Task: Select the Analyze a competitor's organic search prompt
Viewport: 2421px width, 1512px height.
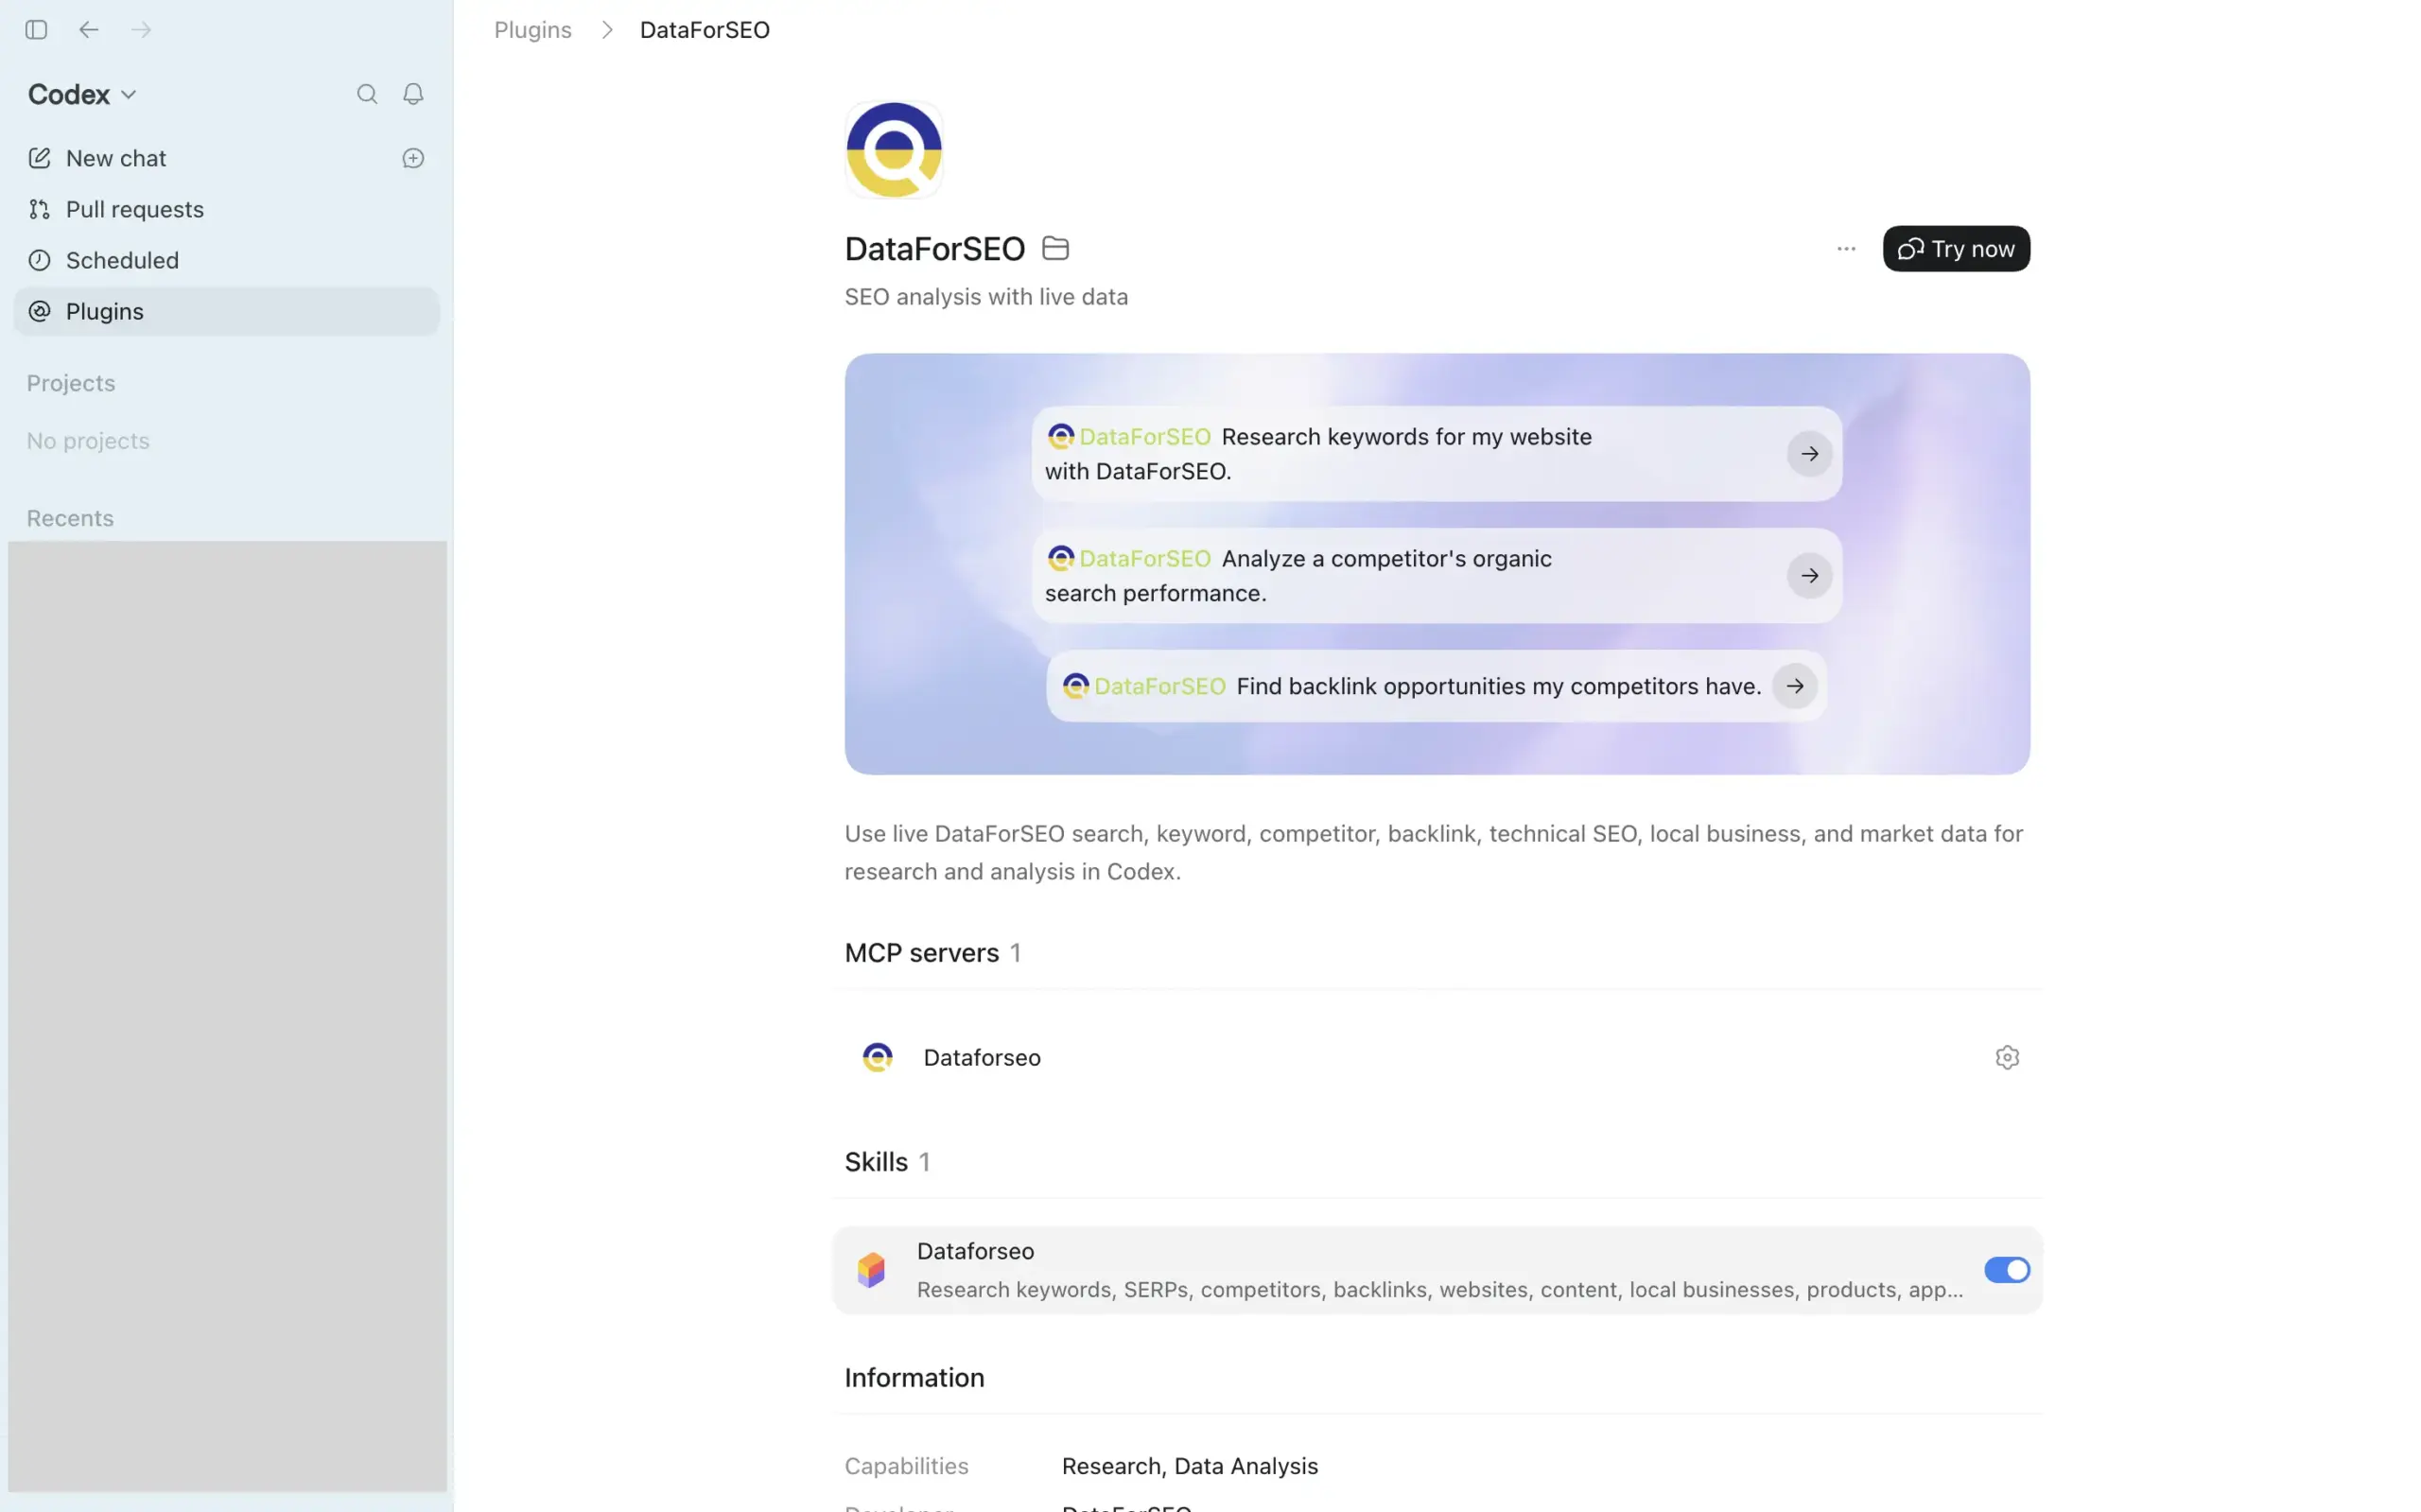Action: pyautogui.click(x=1436, y=576)
